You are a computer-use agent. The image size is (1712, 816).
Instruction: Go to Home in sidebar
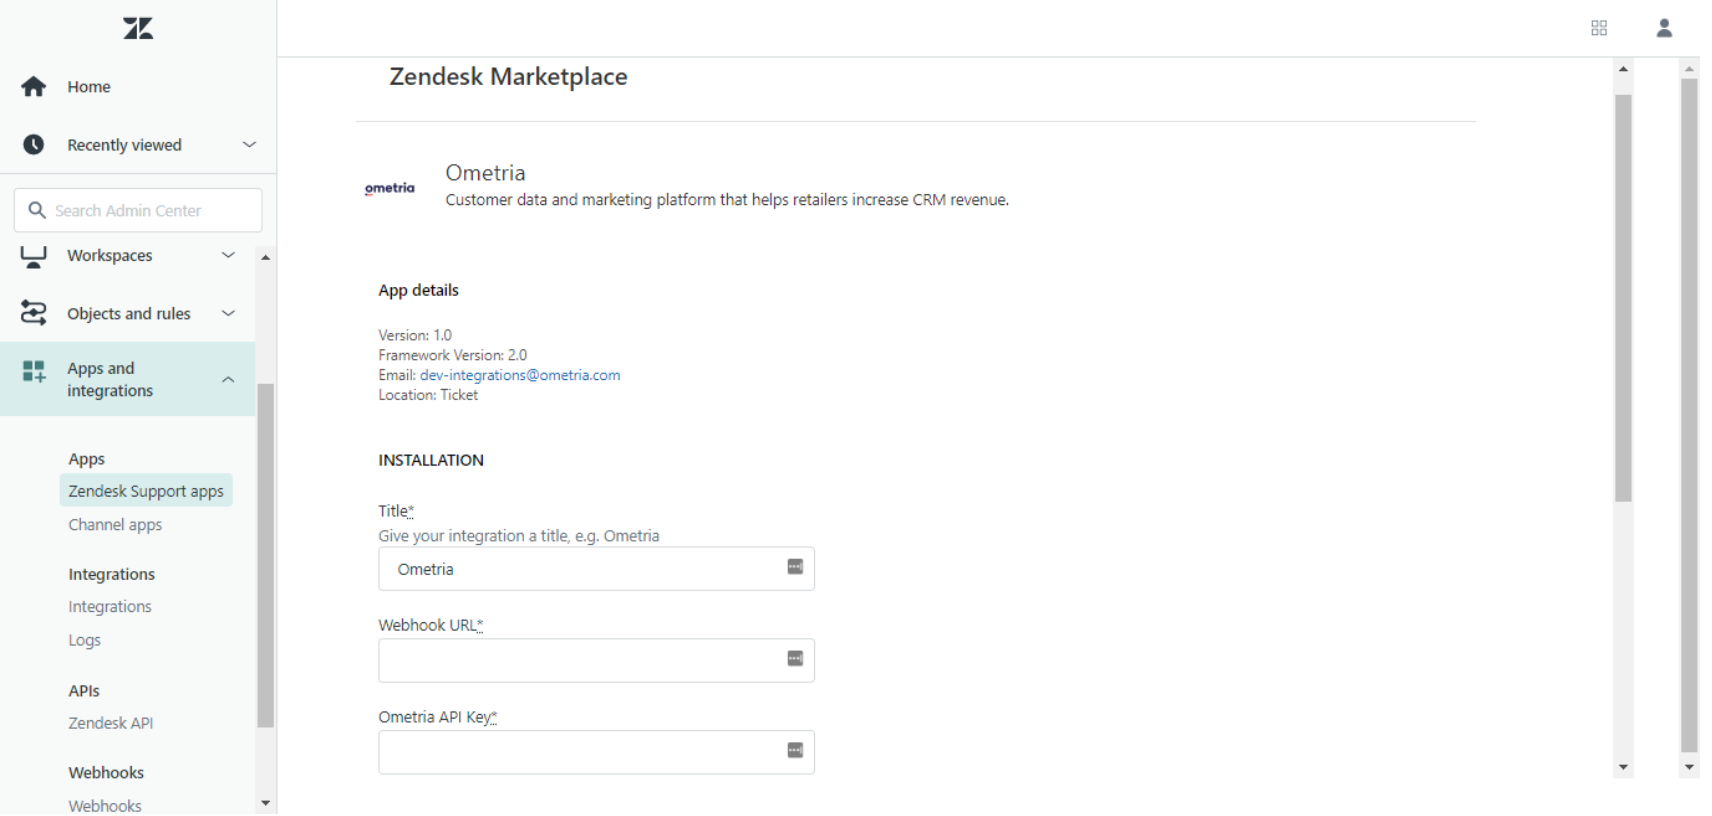(89, 87)
